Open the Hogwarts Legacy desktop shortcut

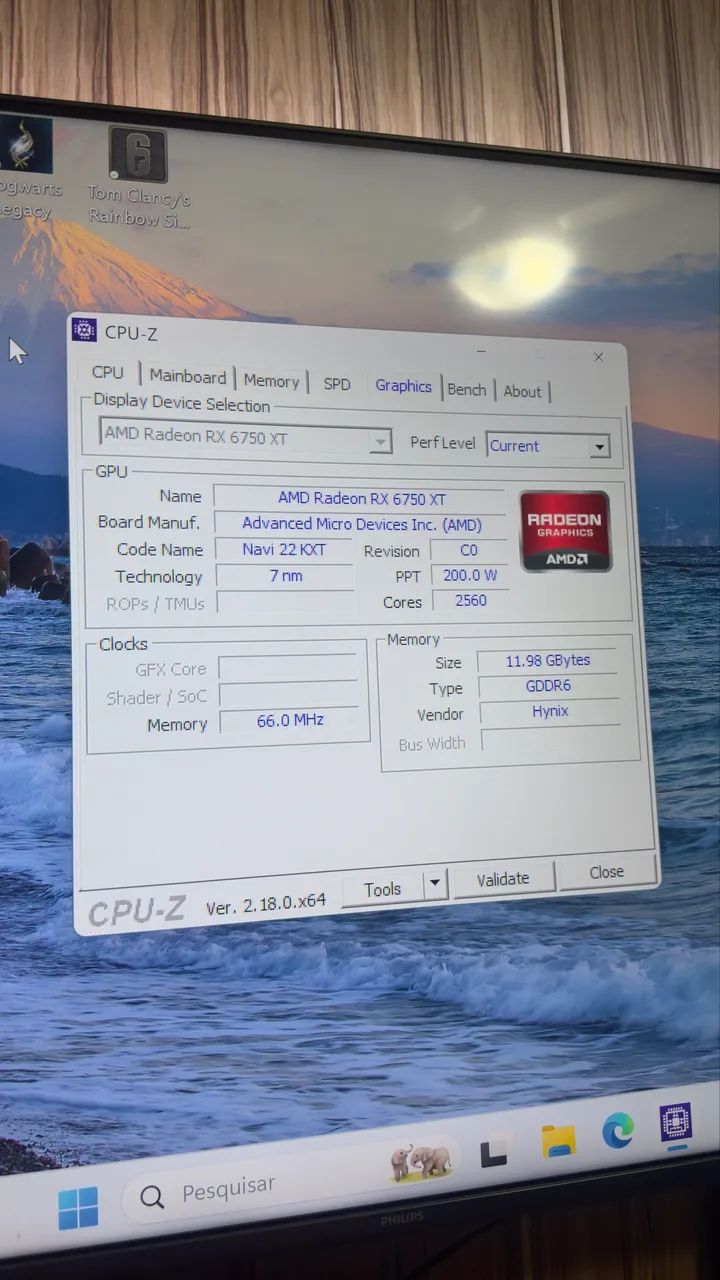click(x=25, y=166)
